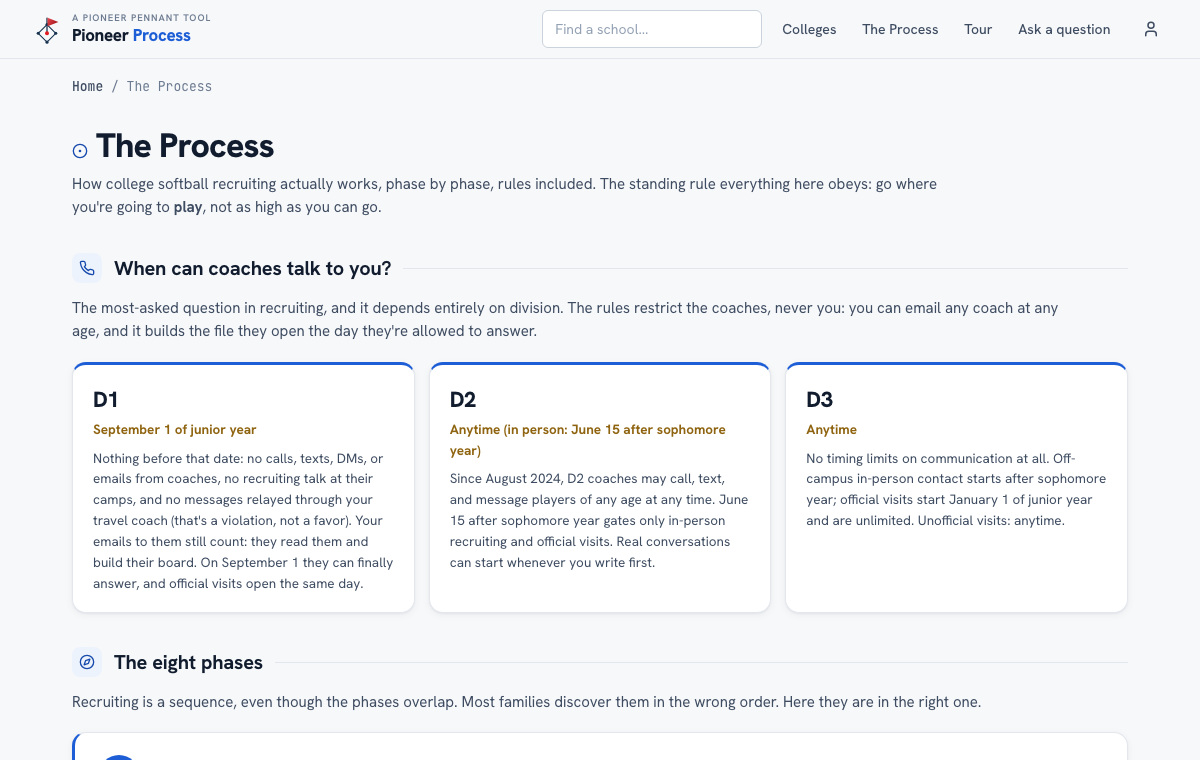Navigate to Home in the breadcrumb
Screen dimensions: 1200x760
pos(87,86)
